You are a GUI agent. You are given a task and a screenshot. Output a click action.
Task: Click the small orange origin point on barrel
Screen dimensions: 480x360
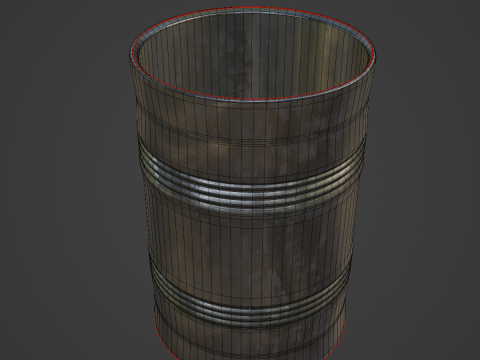click(x=250, y=309)
